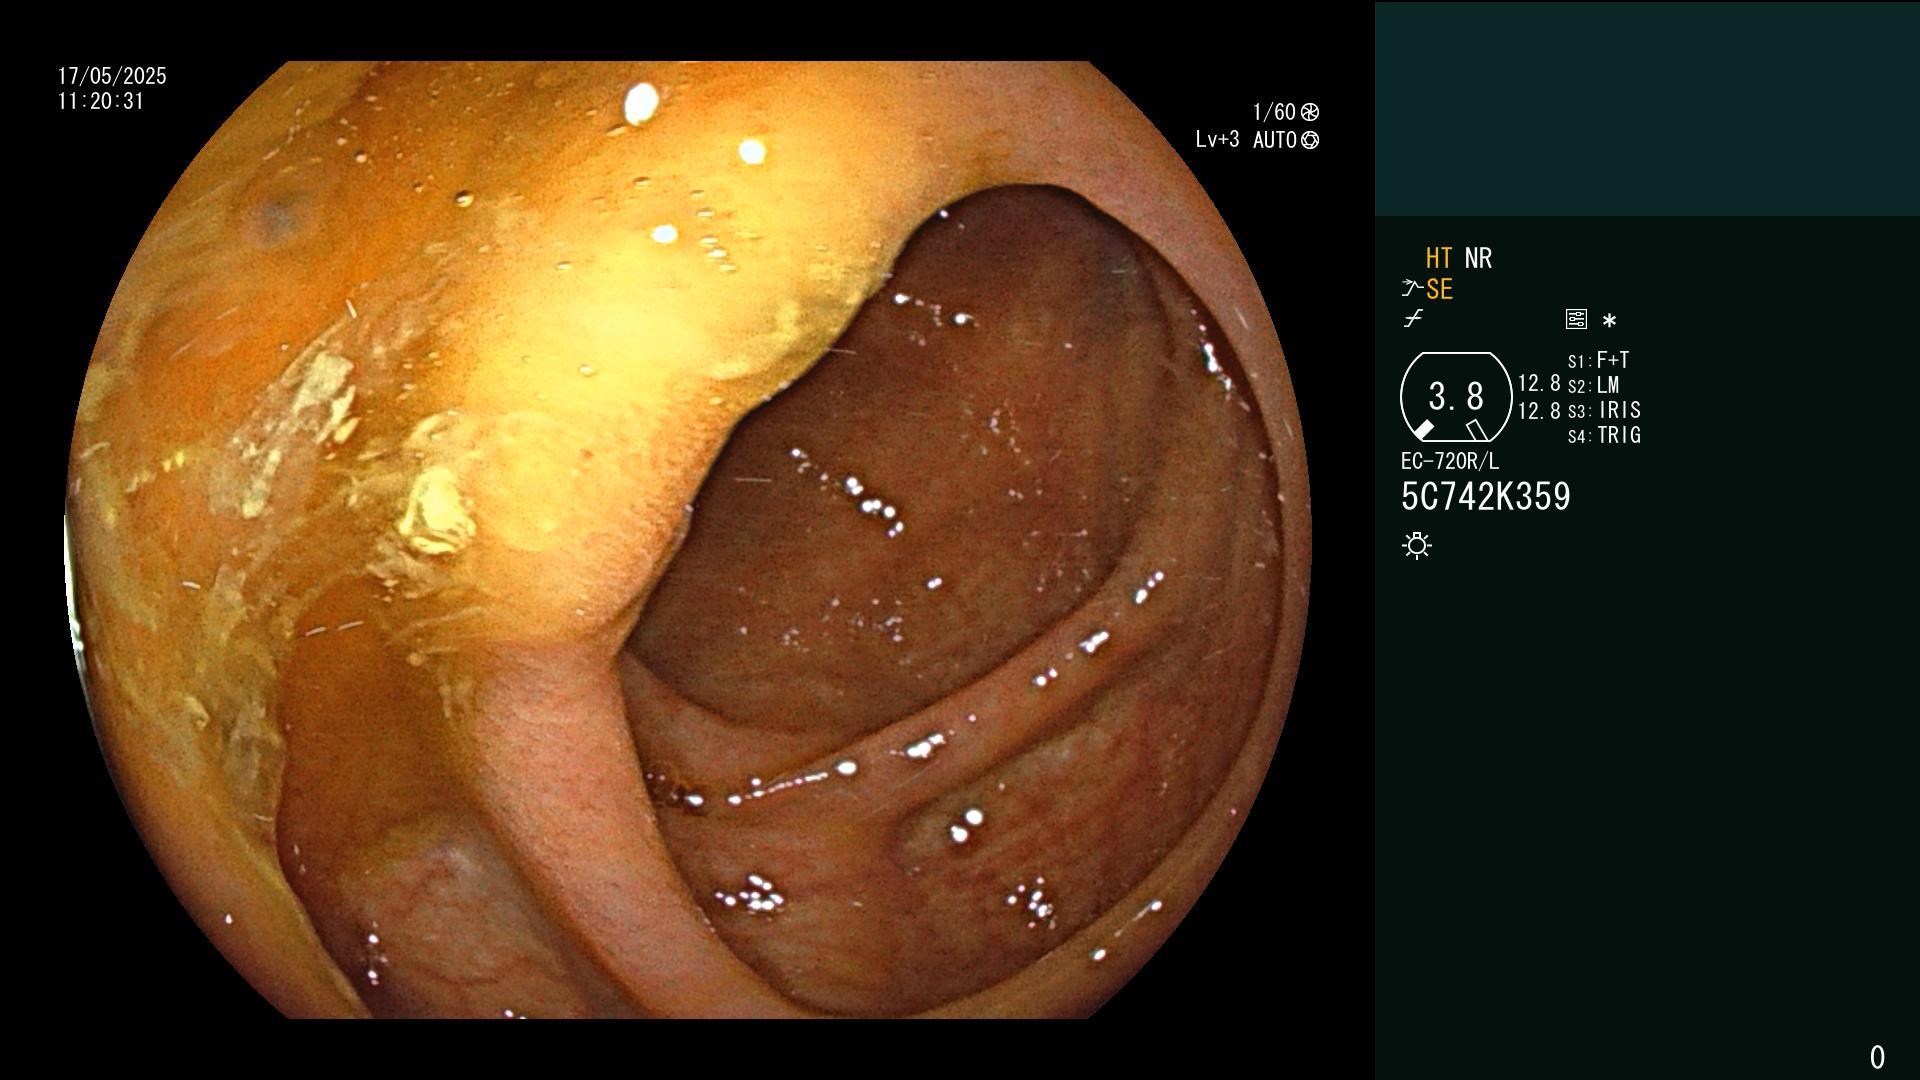1920x1080 pixels.
Task: Click the structure enhancement curve icon beside SE
Action: point(1411,289)
